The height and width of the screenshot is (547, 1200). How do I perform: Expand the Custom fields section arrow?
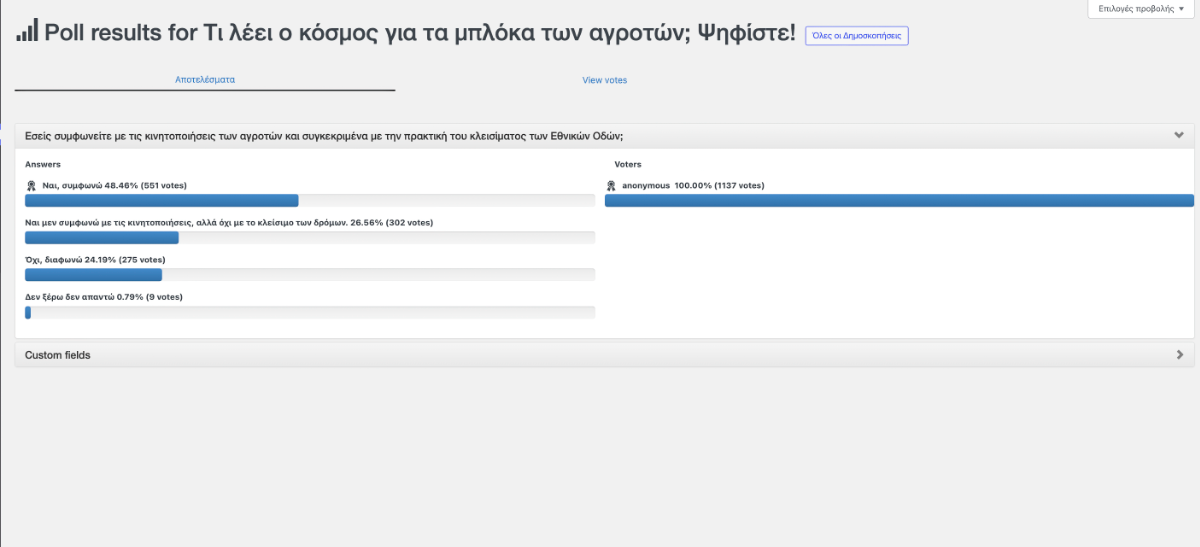pyautogui.click(x=1179, y=354)
